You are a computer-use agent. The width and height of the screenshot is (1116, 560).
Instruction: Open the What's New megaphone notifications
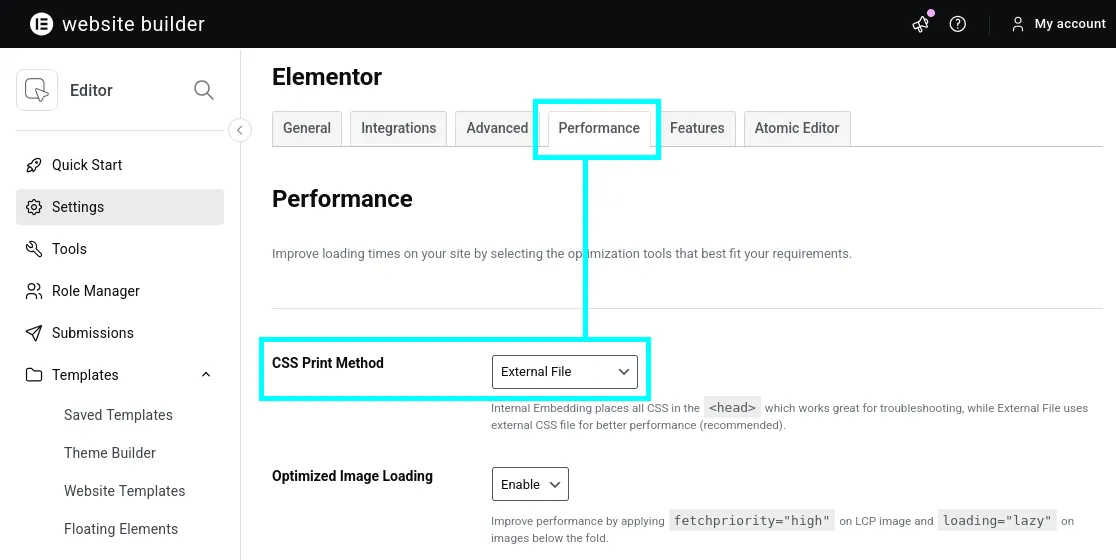click(921, 24)
